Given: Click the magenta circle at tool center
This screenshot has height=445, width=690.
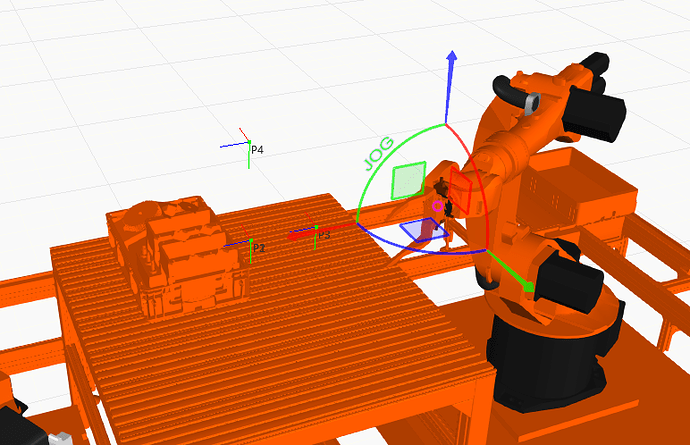Looking at the screenshot, I should tap(437, 206).
